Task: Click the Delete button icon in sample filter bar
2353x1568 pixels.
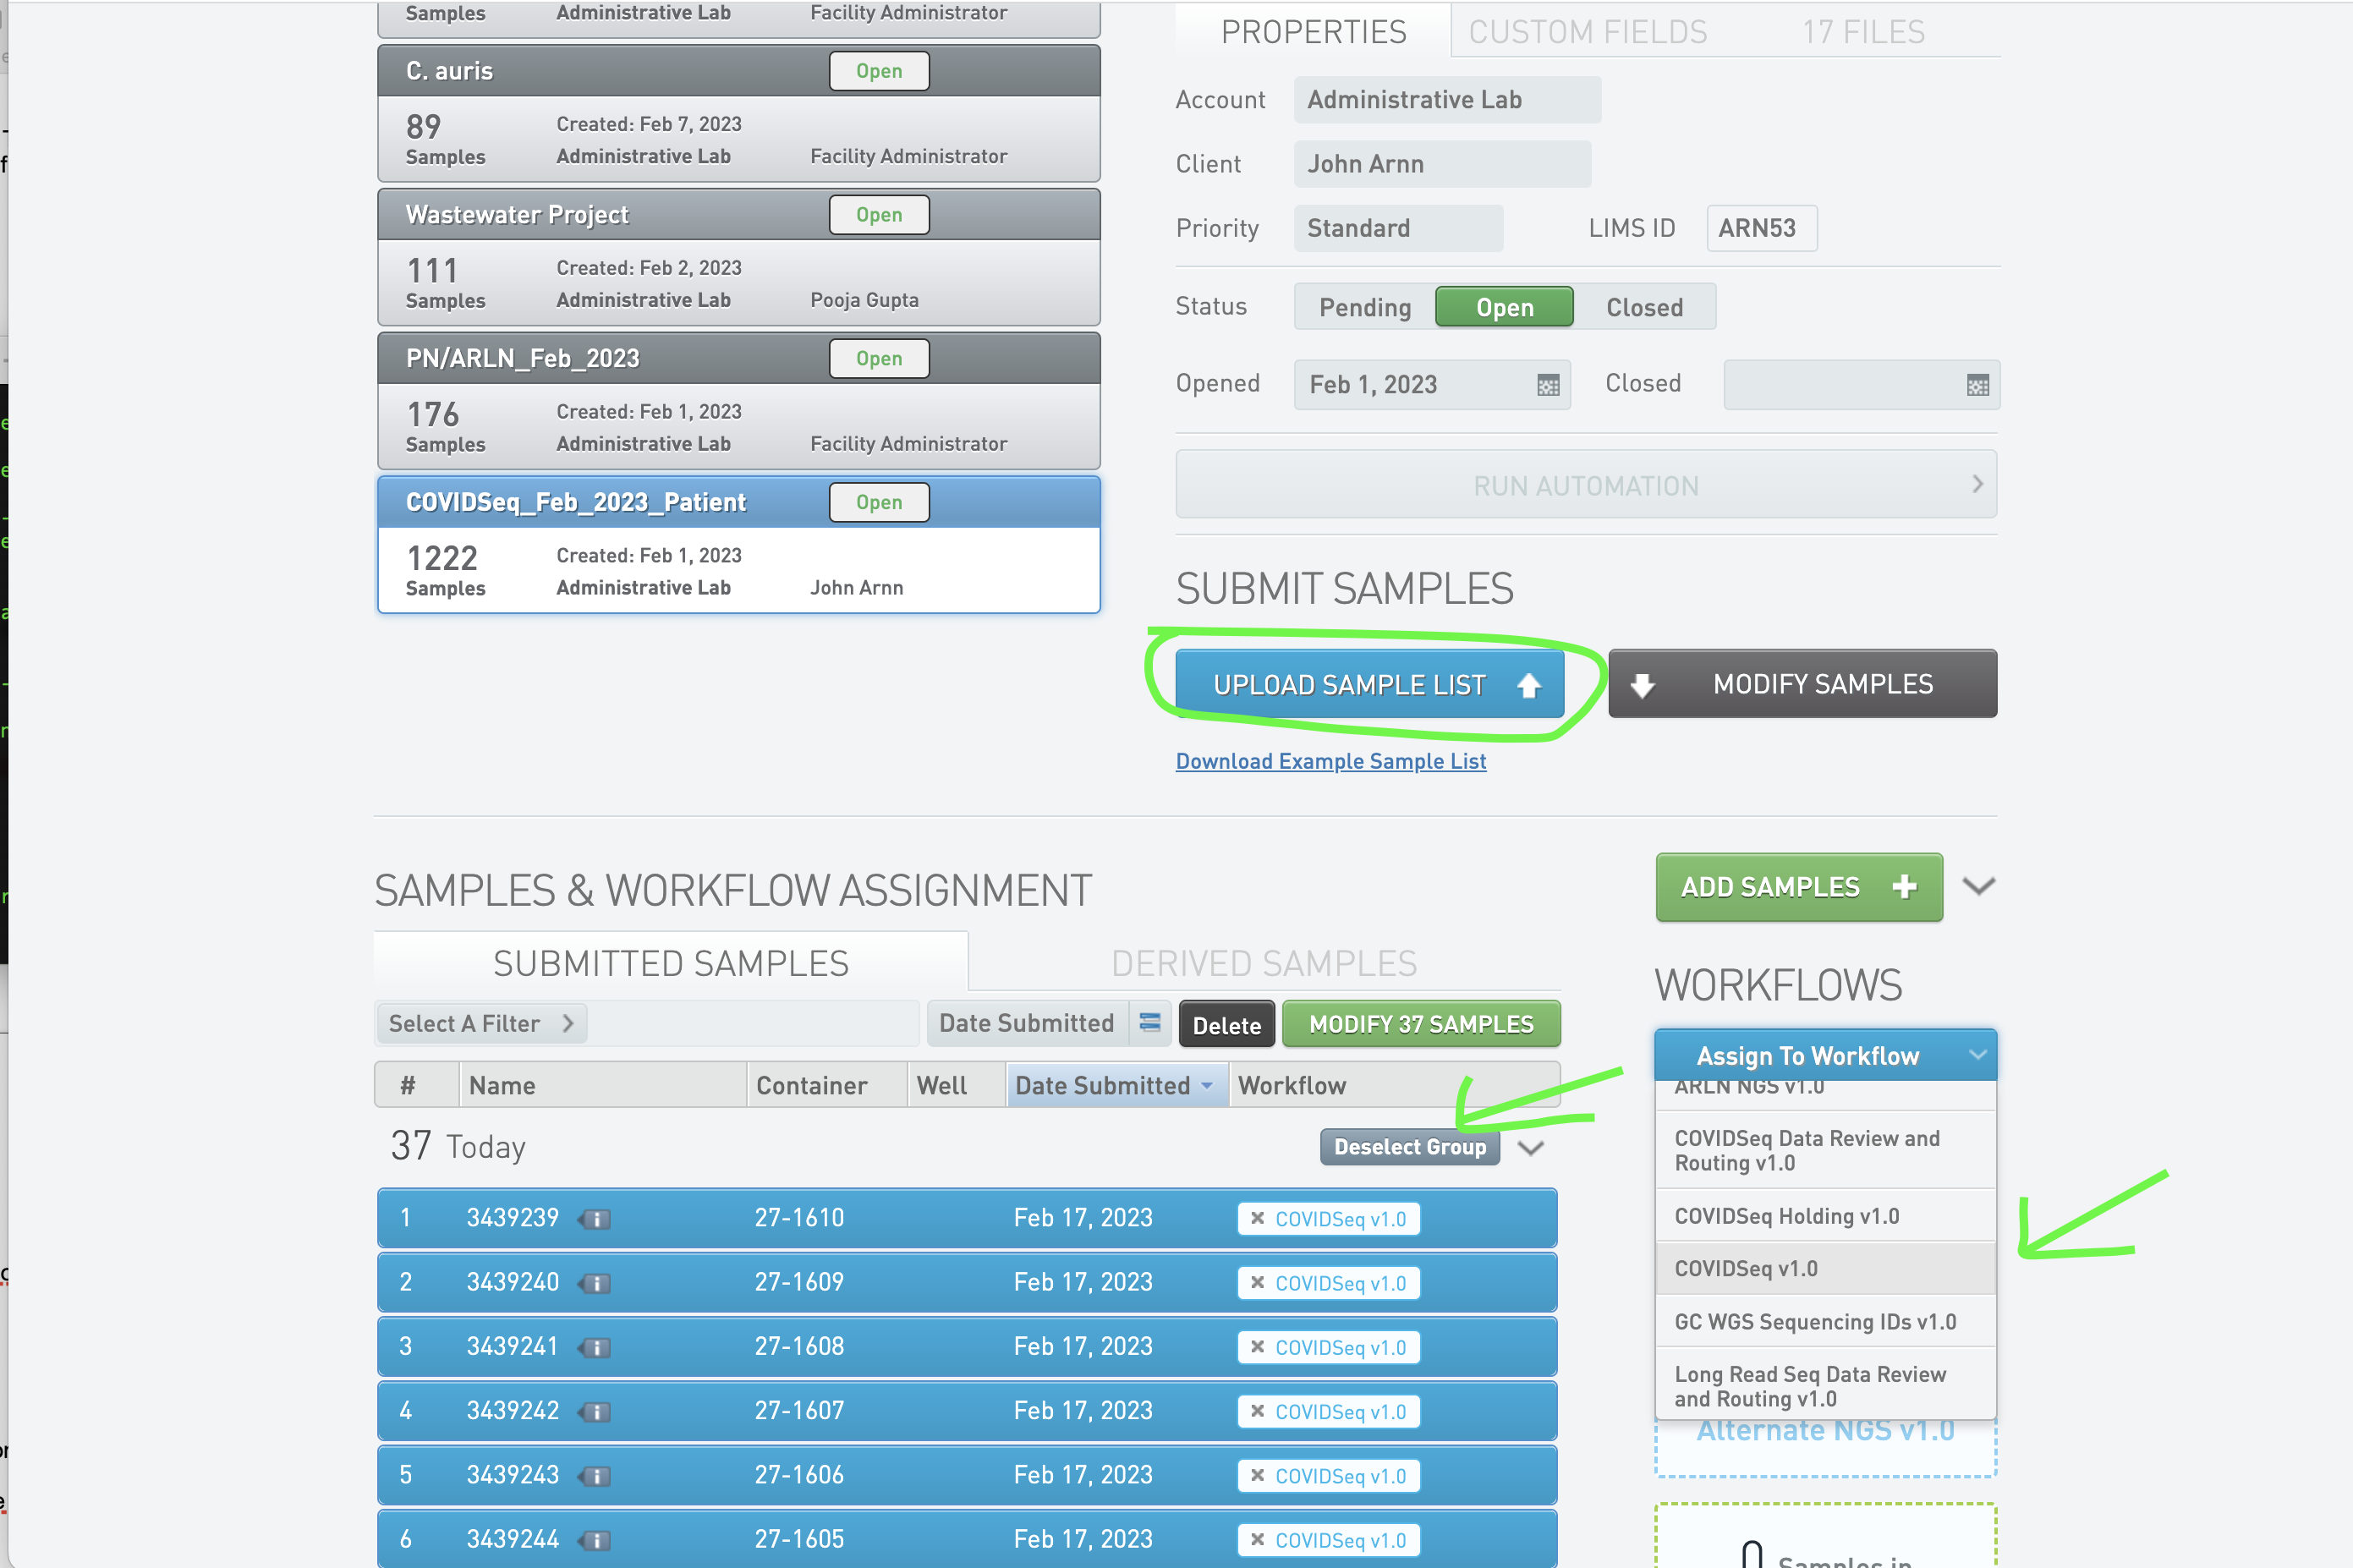Action: click(1223, 1022)
